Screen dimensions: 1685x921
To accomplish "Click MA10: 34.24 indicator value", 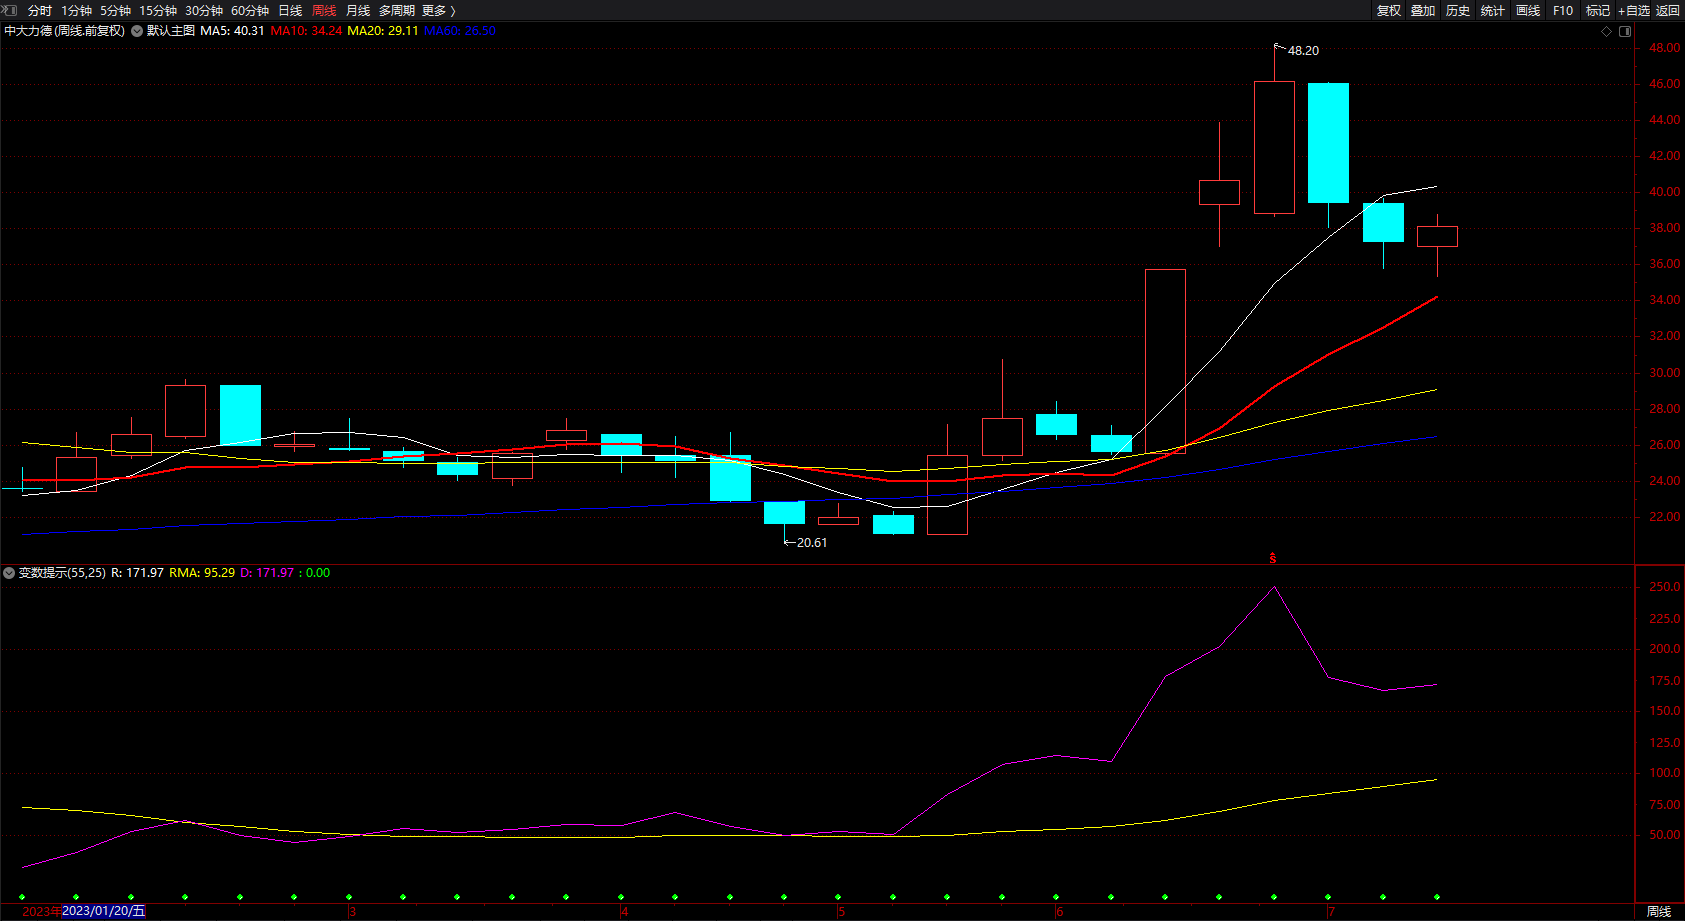I will (307, 31).
